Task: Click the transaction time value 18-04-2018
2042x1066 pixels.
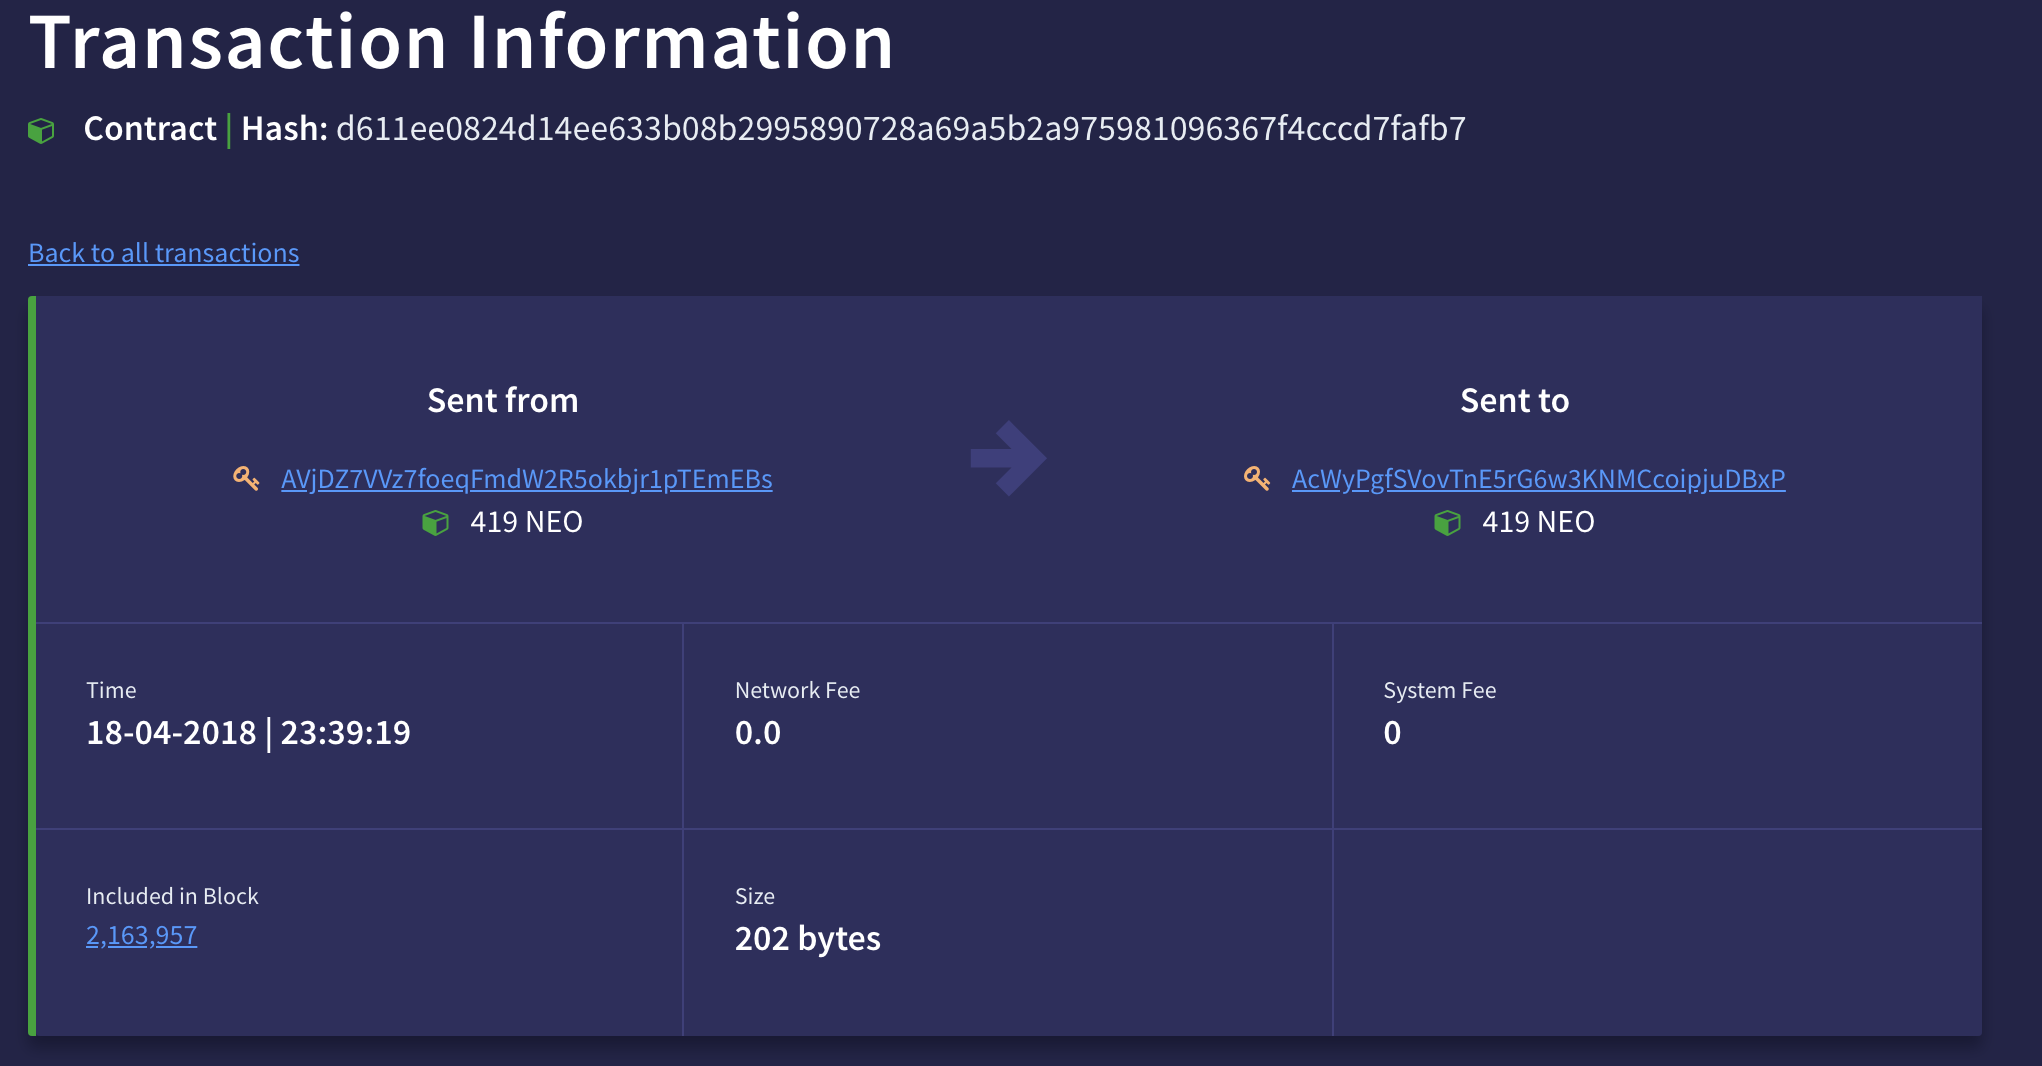Action: point(171,733)
